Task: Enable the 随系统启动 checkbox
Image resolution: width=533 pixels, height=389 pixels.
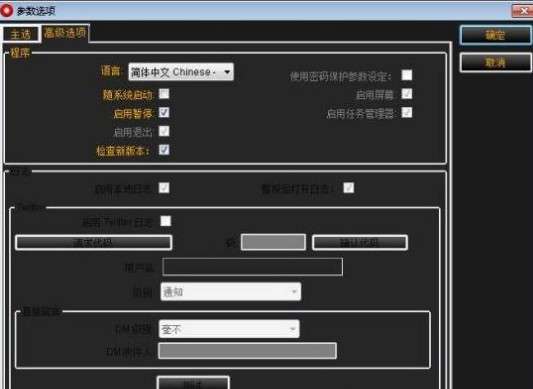Action: pos(164,94)
